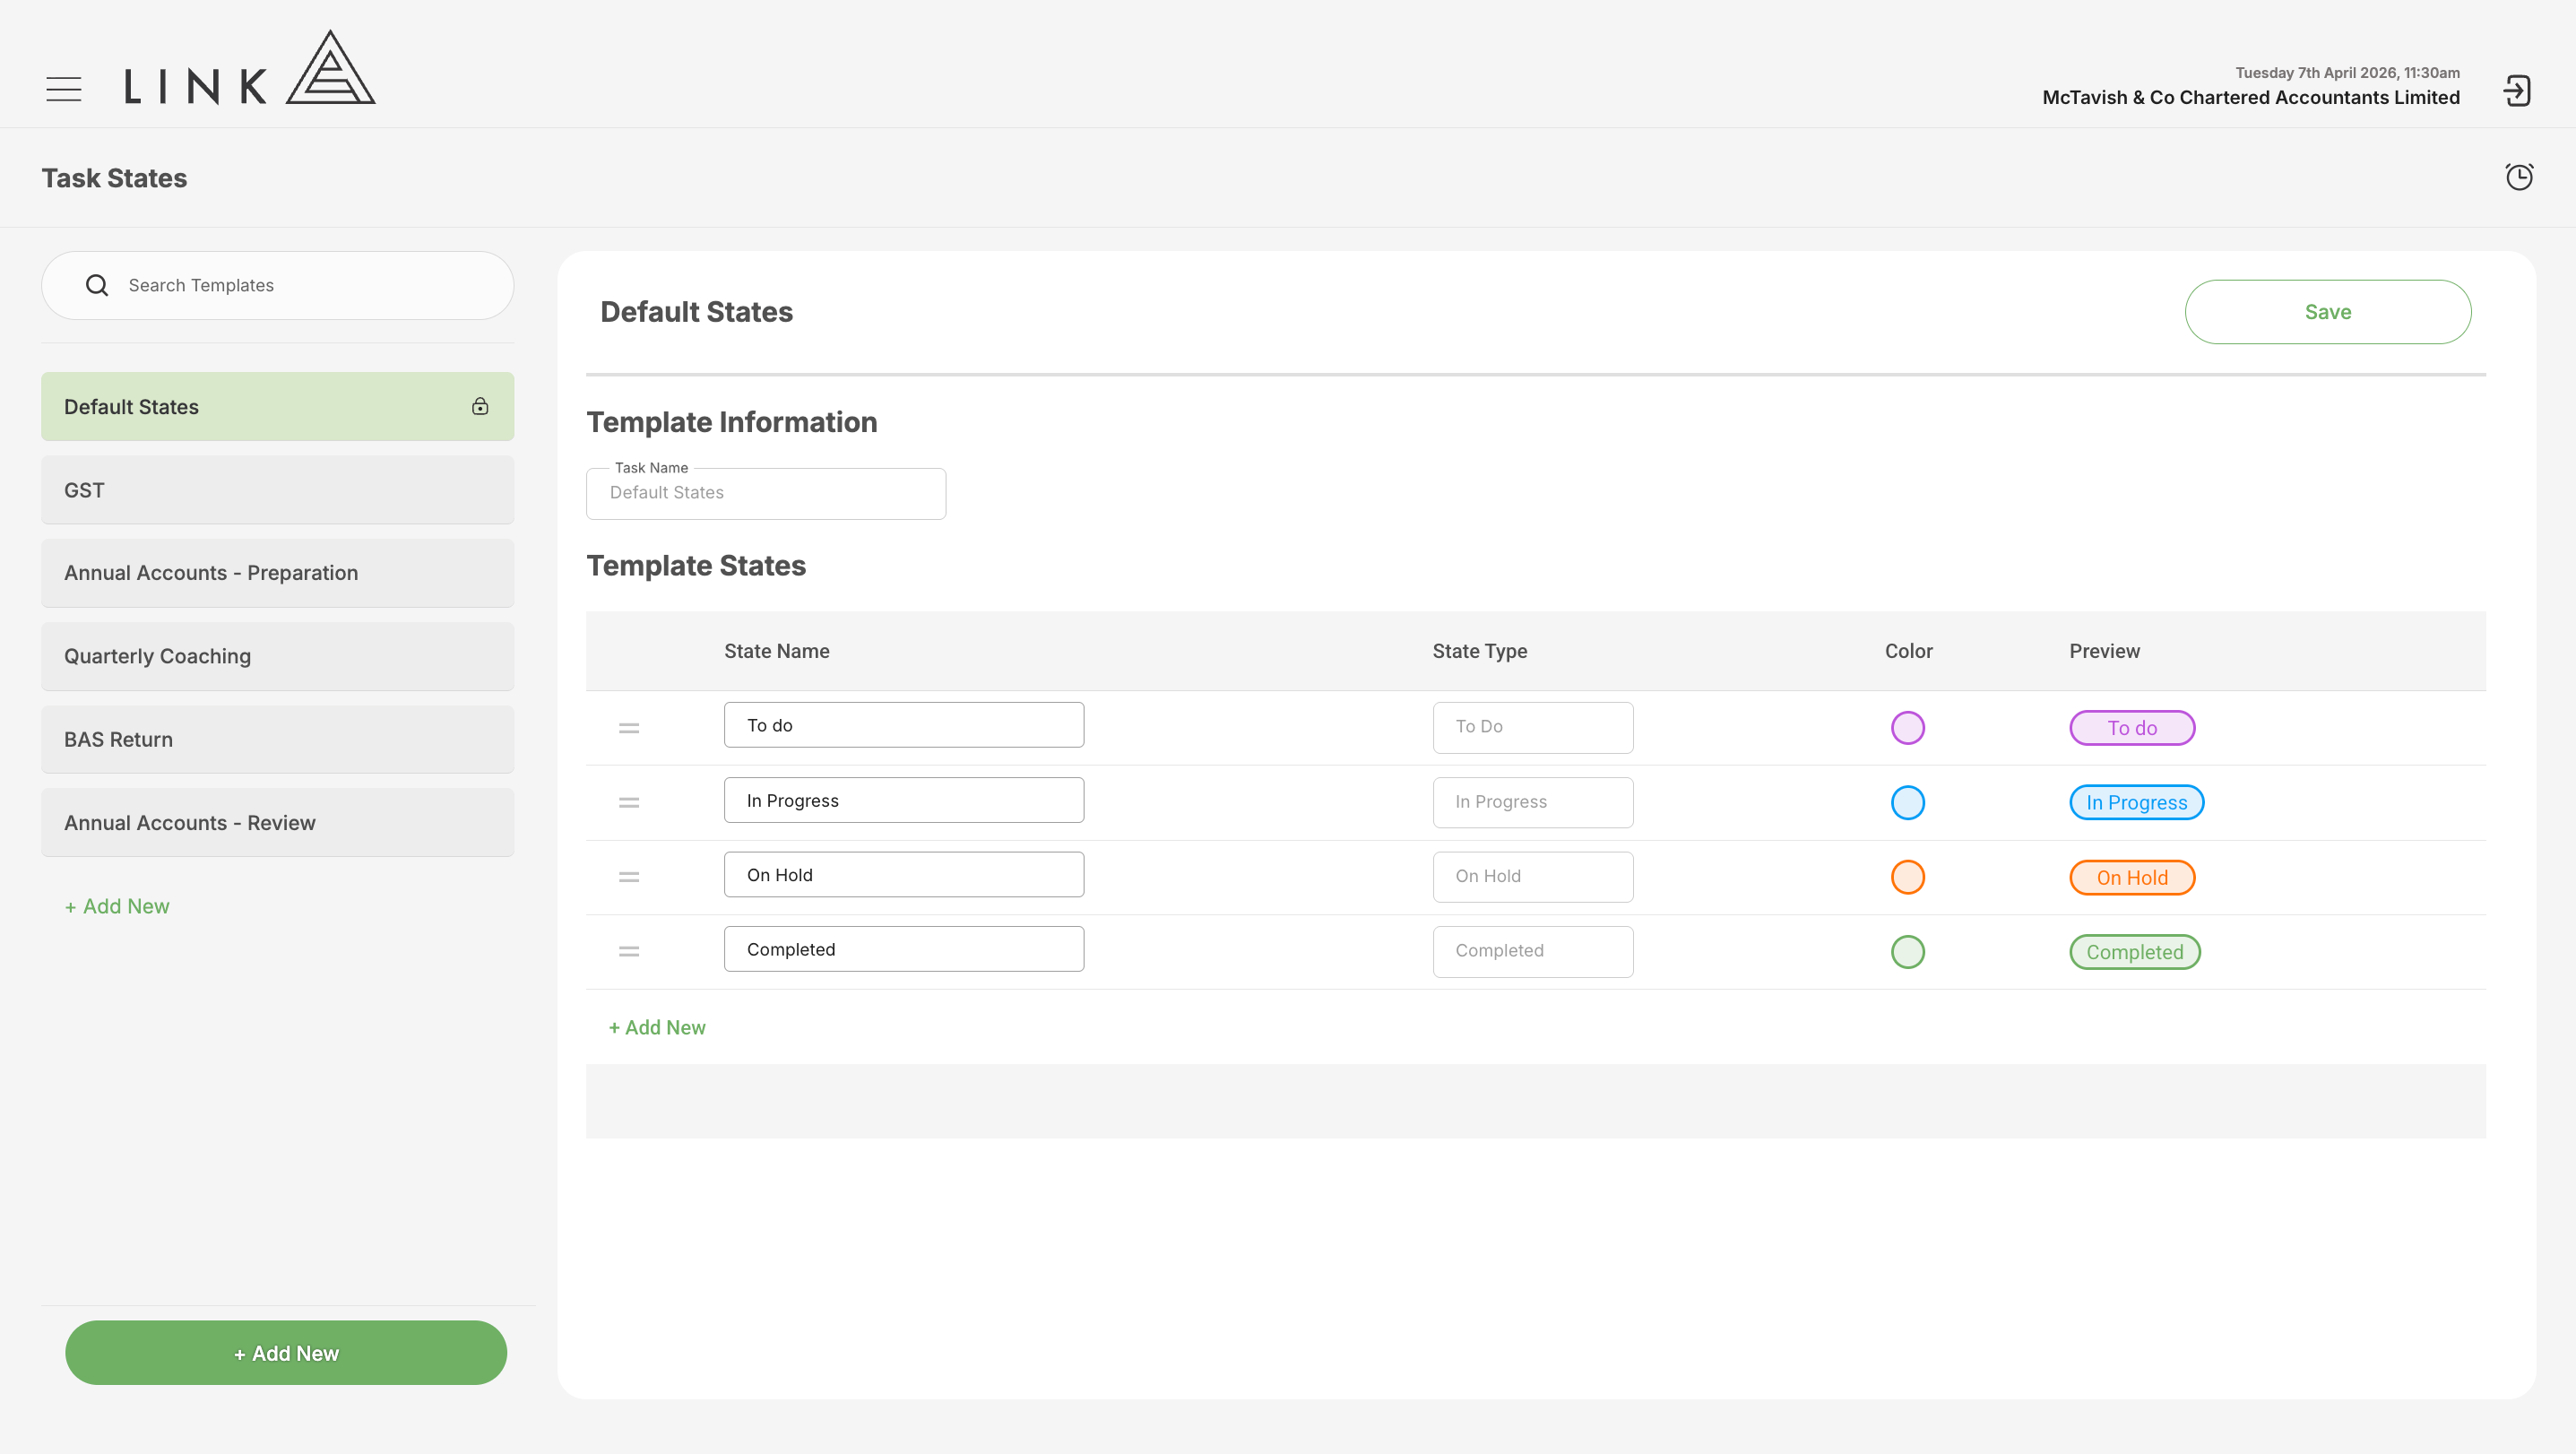Screen dimensions: 2576x1454
Task: Click the To do preview badge
Action: 2132,728
